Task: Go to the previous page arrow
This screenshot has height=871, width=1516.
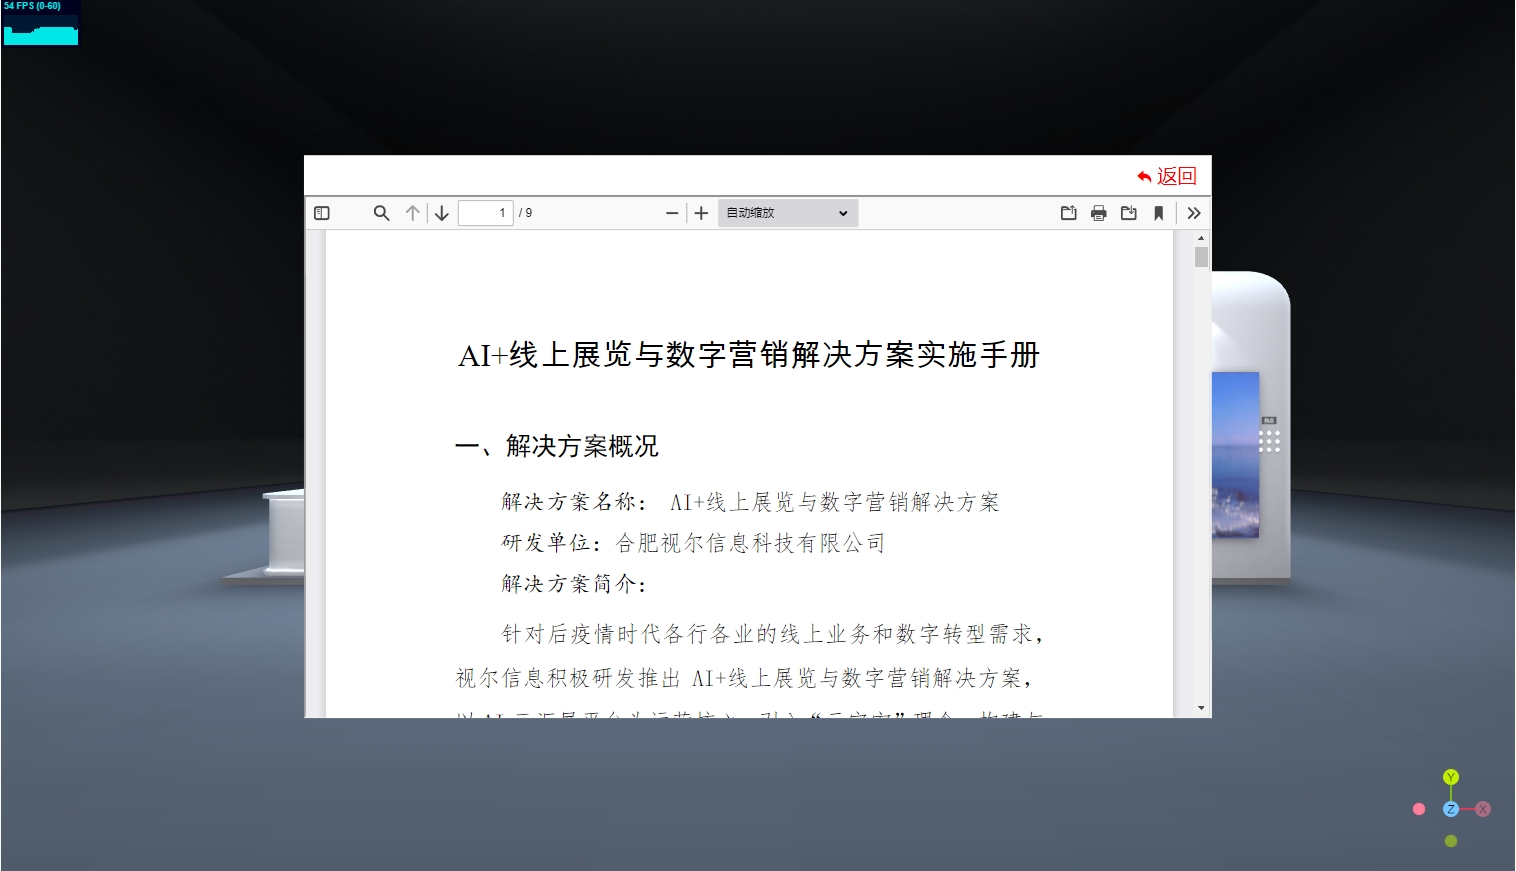Action: coord(412,213)
